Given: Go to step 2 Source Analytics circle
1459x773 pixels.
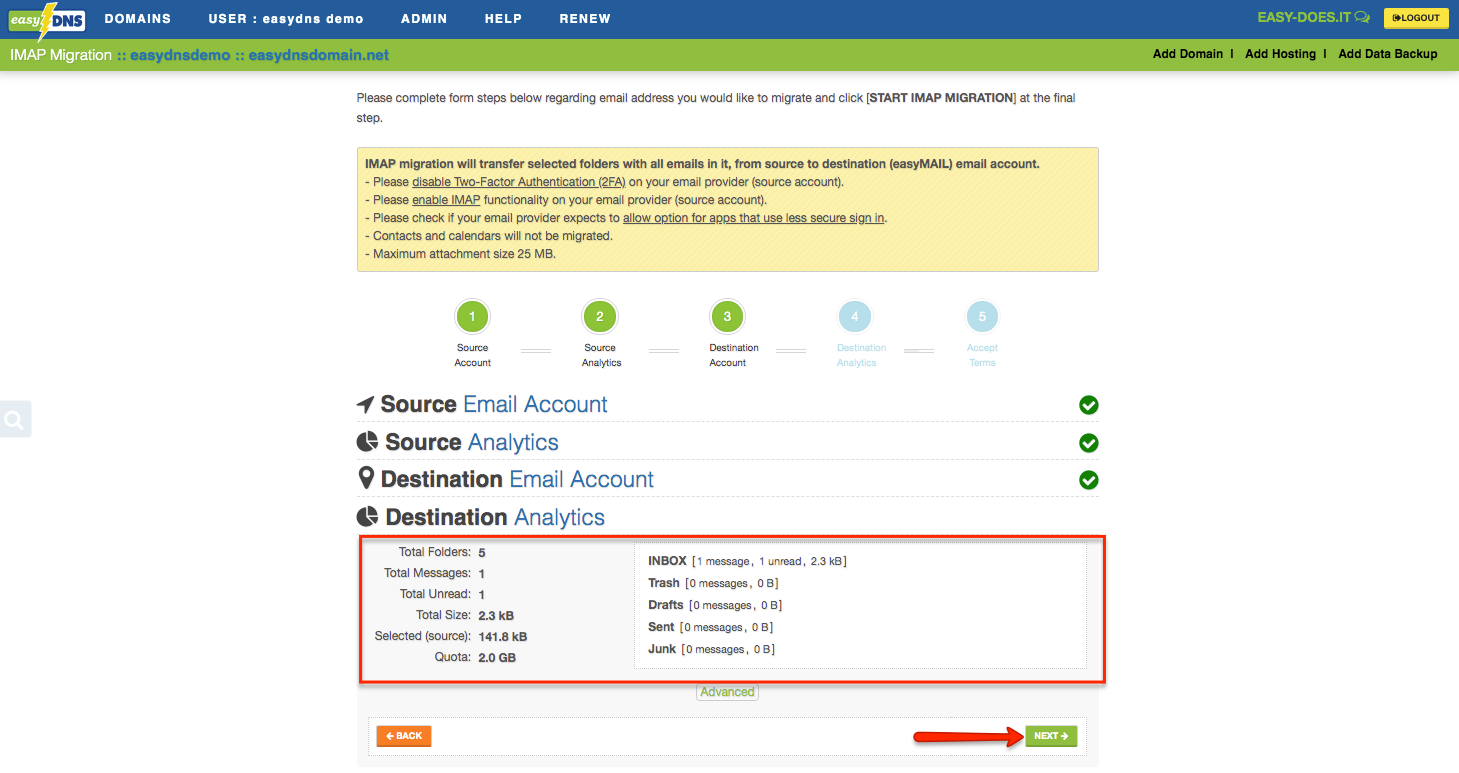Looking at the screenshot, I should (x=599, y=317).
